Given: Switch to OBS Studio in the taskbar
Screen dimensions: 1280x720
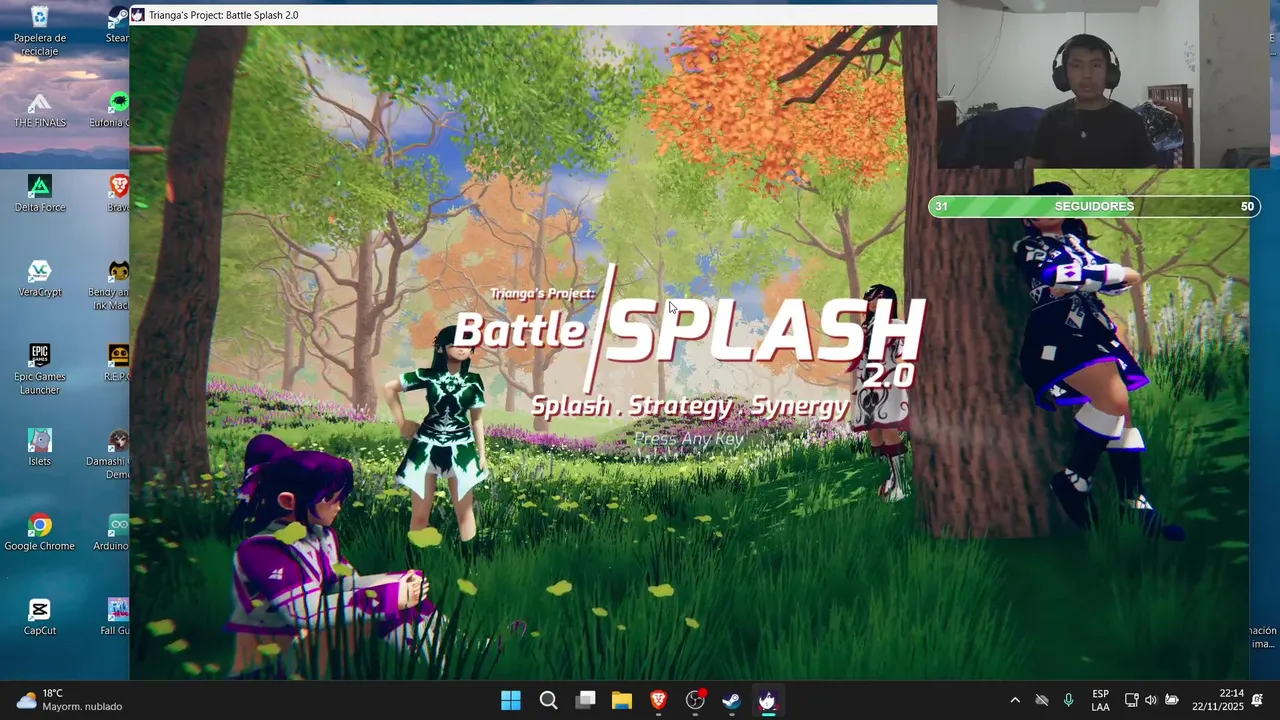Looking at the screenshot, I should [x=695, y=700].
